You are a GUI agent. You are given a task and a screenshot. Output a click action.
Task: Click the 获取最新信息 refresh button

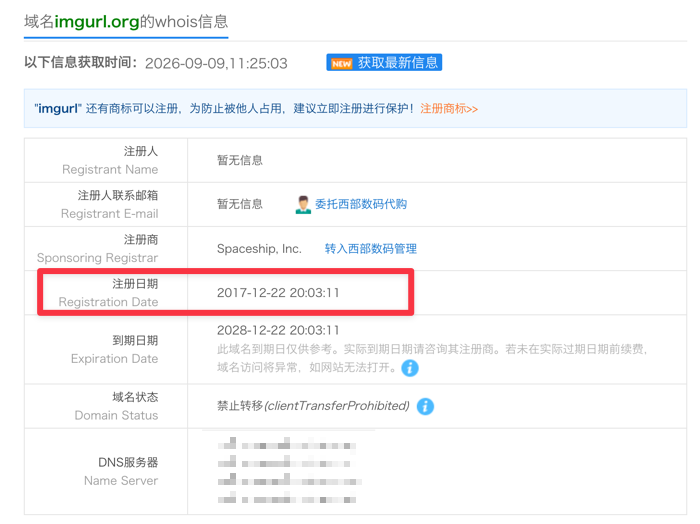(384, 62)
